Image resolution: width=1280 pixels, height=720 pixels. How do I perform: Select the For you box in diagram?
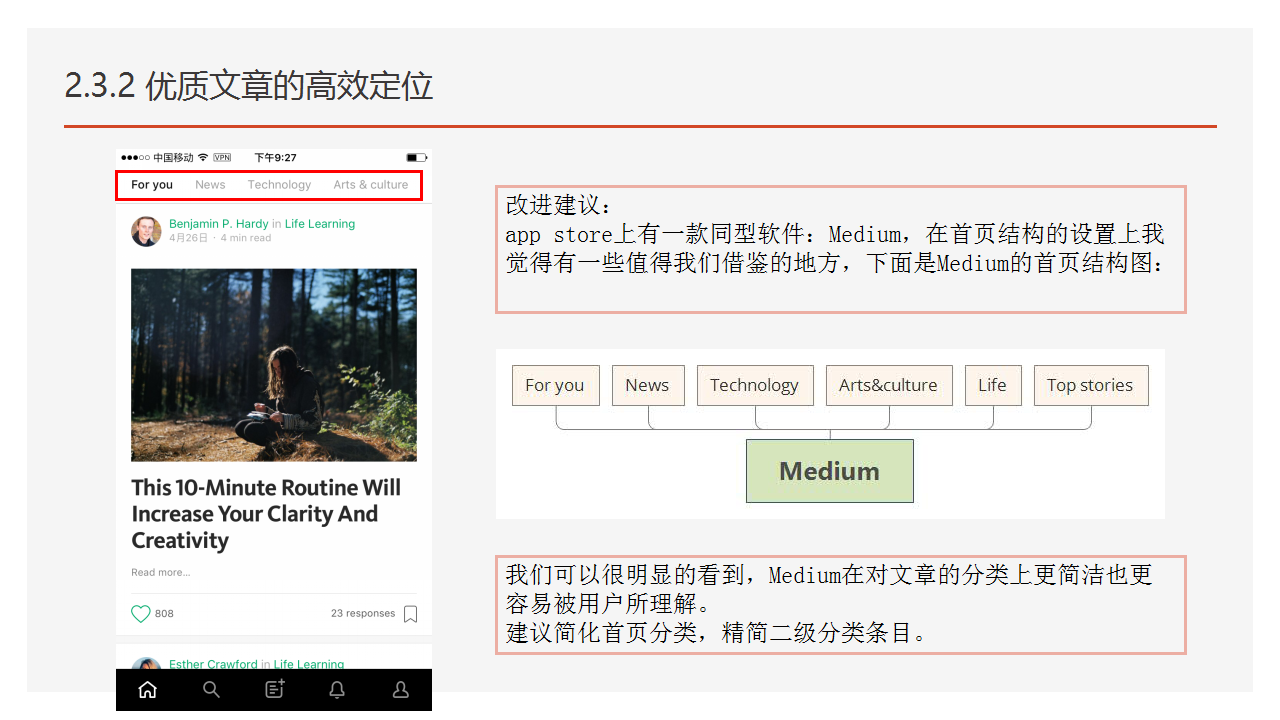click(x=555, y=385)
